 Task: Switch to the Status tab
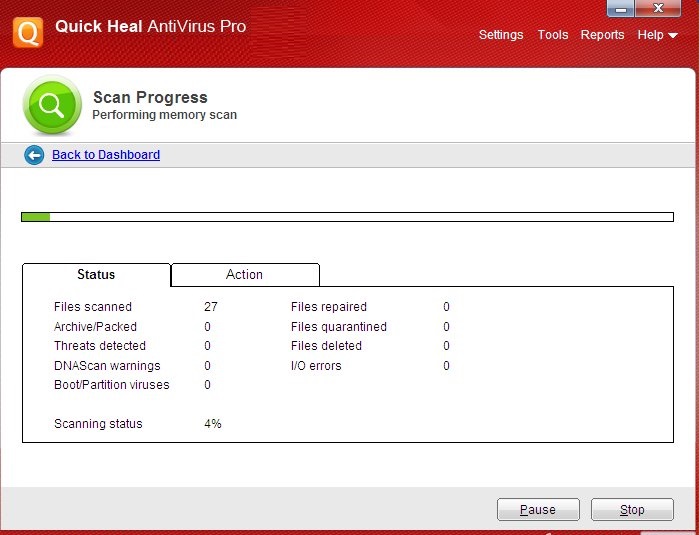(96, 275)
